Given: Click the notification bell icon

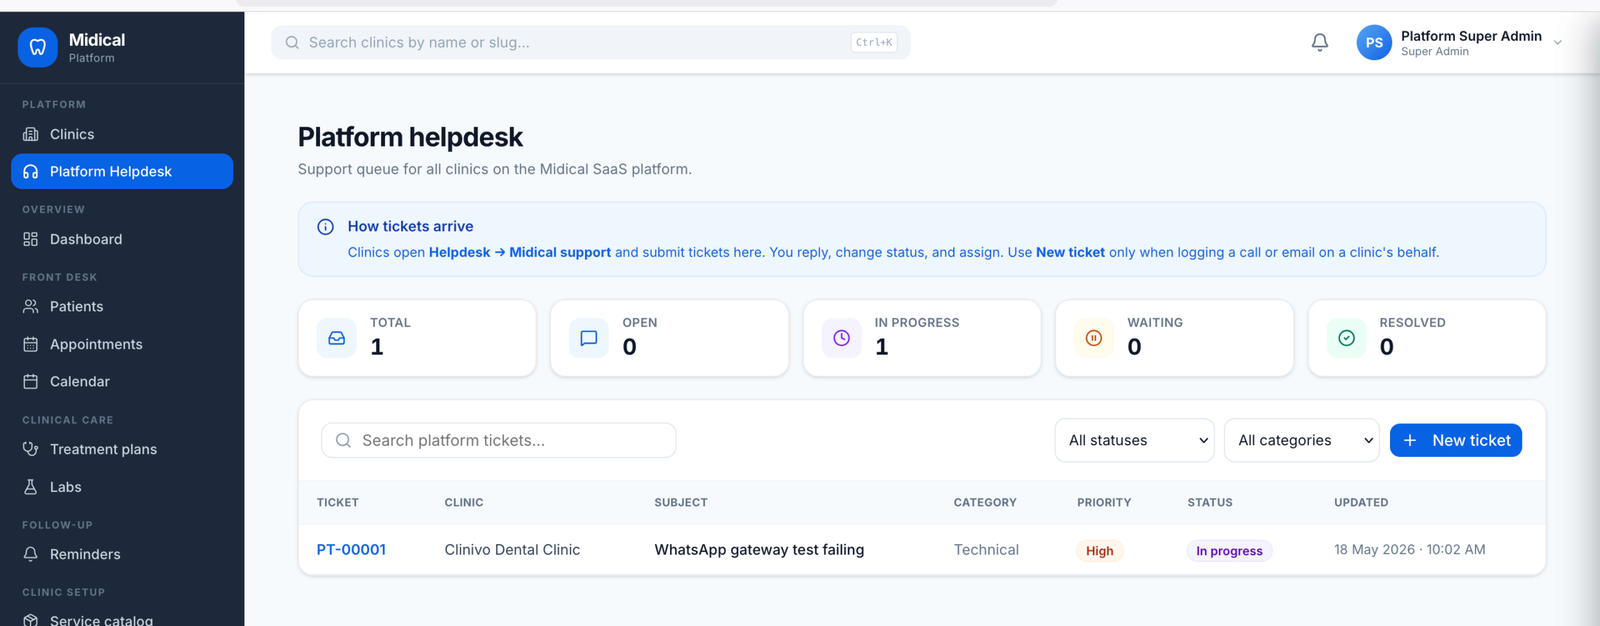Looking at the screenshot, I should 1320,42.
